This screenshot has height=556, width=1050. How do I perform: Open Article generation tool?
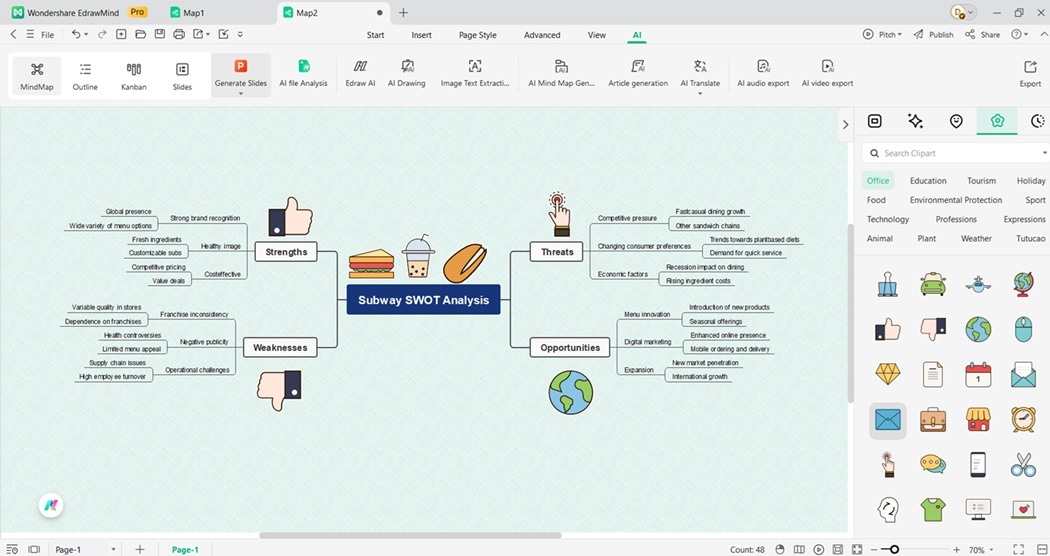click(638, 74)
